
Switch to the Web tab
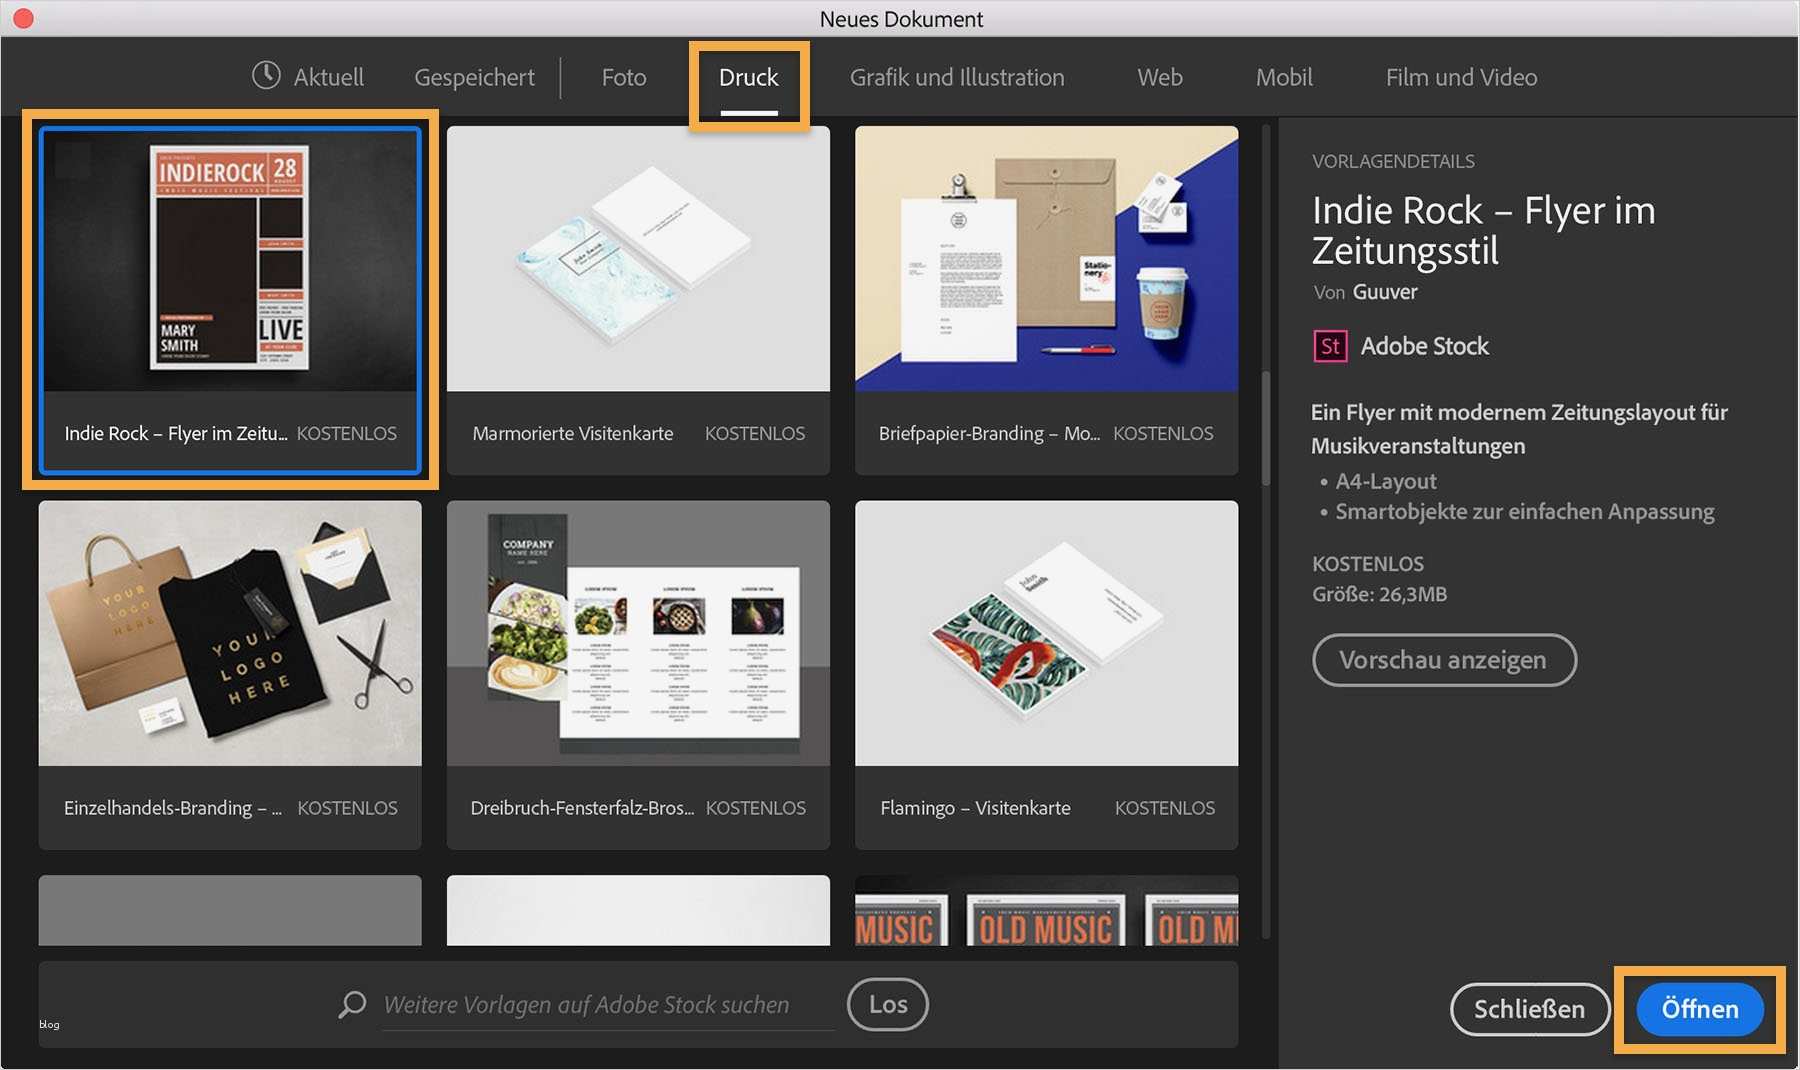click(x=1160, y=77)
